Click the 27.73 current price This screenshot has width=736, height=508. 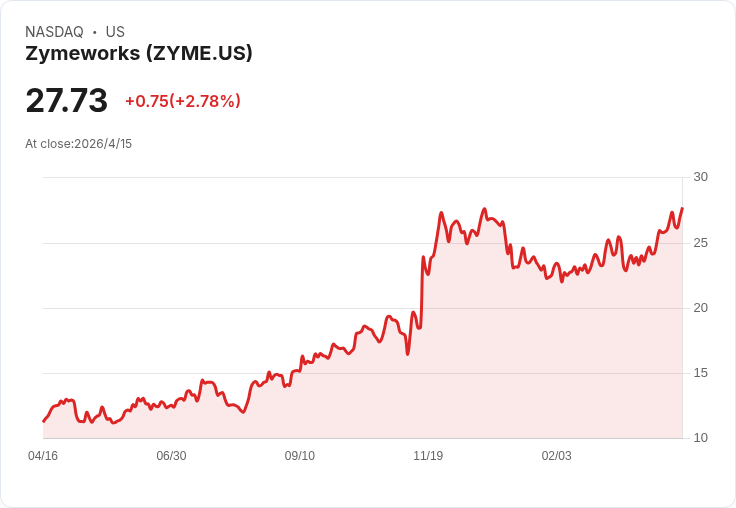pos(67,101)
